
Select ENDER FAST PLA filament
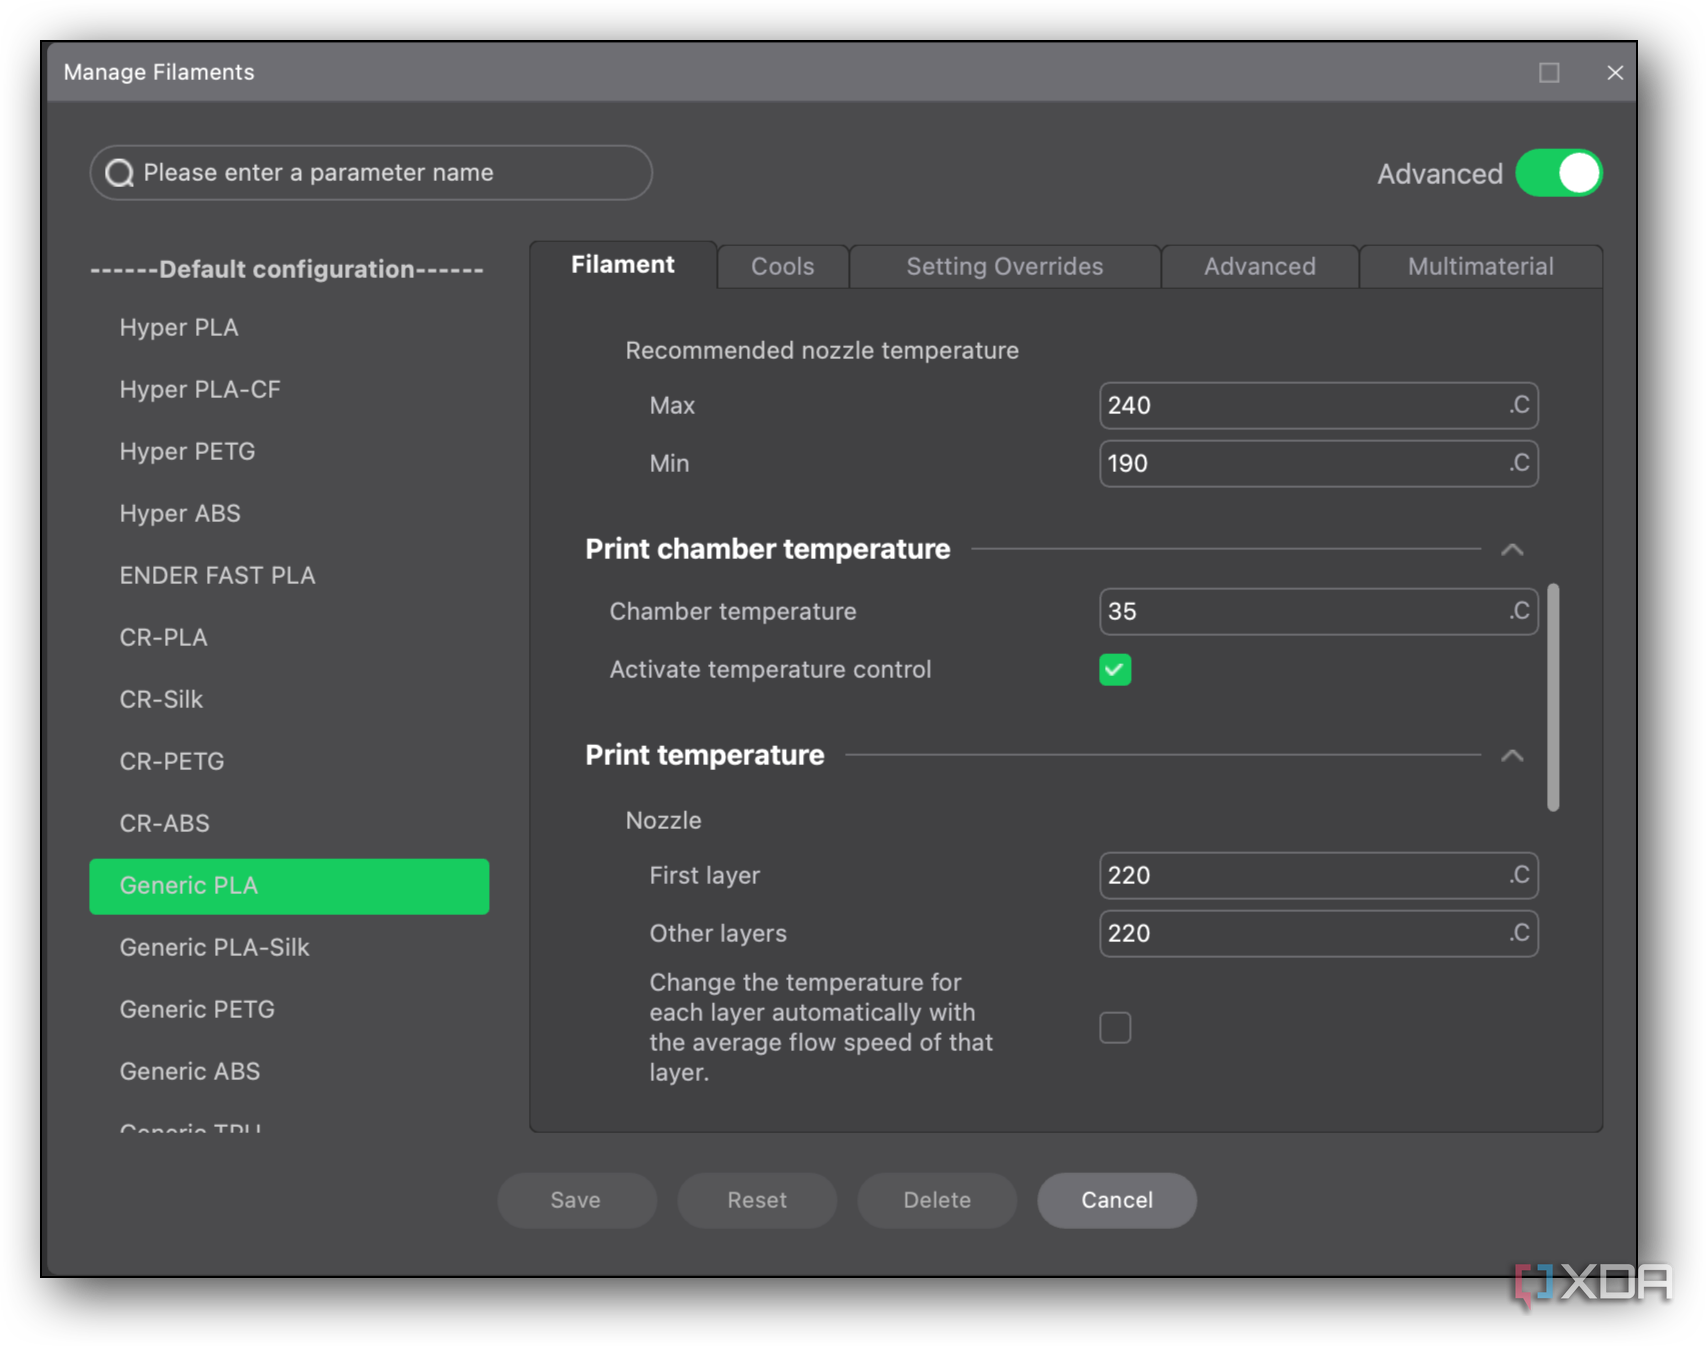(289, 576)
